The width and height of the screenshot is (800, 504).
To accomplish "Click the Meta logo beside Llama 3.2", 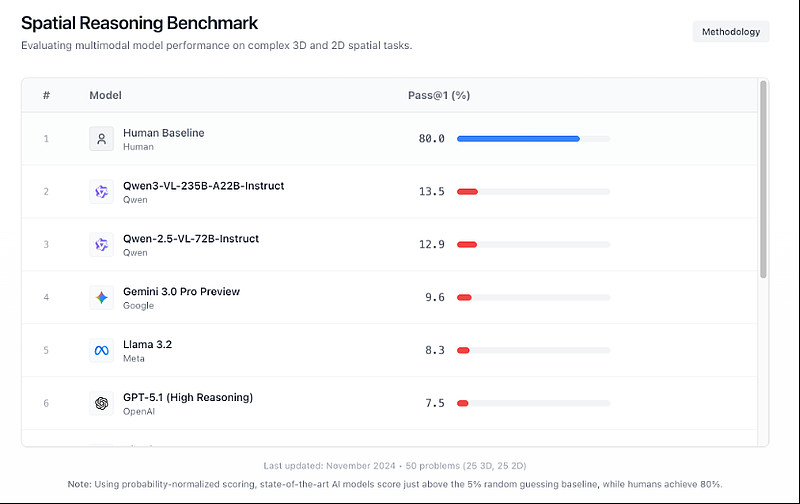I will tap(101, 351).
